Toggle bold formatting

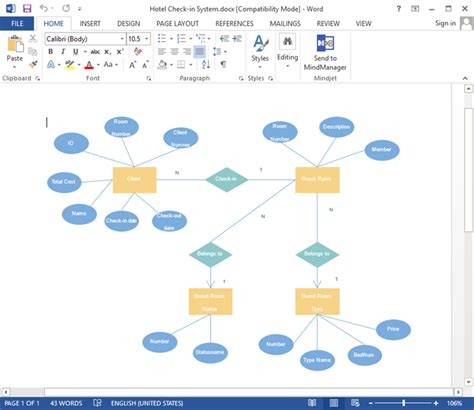[x=51, y=52]
